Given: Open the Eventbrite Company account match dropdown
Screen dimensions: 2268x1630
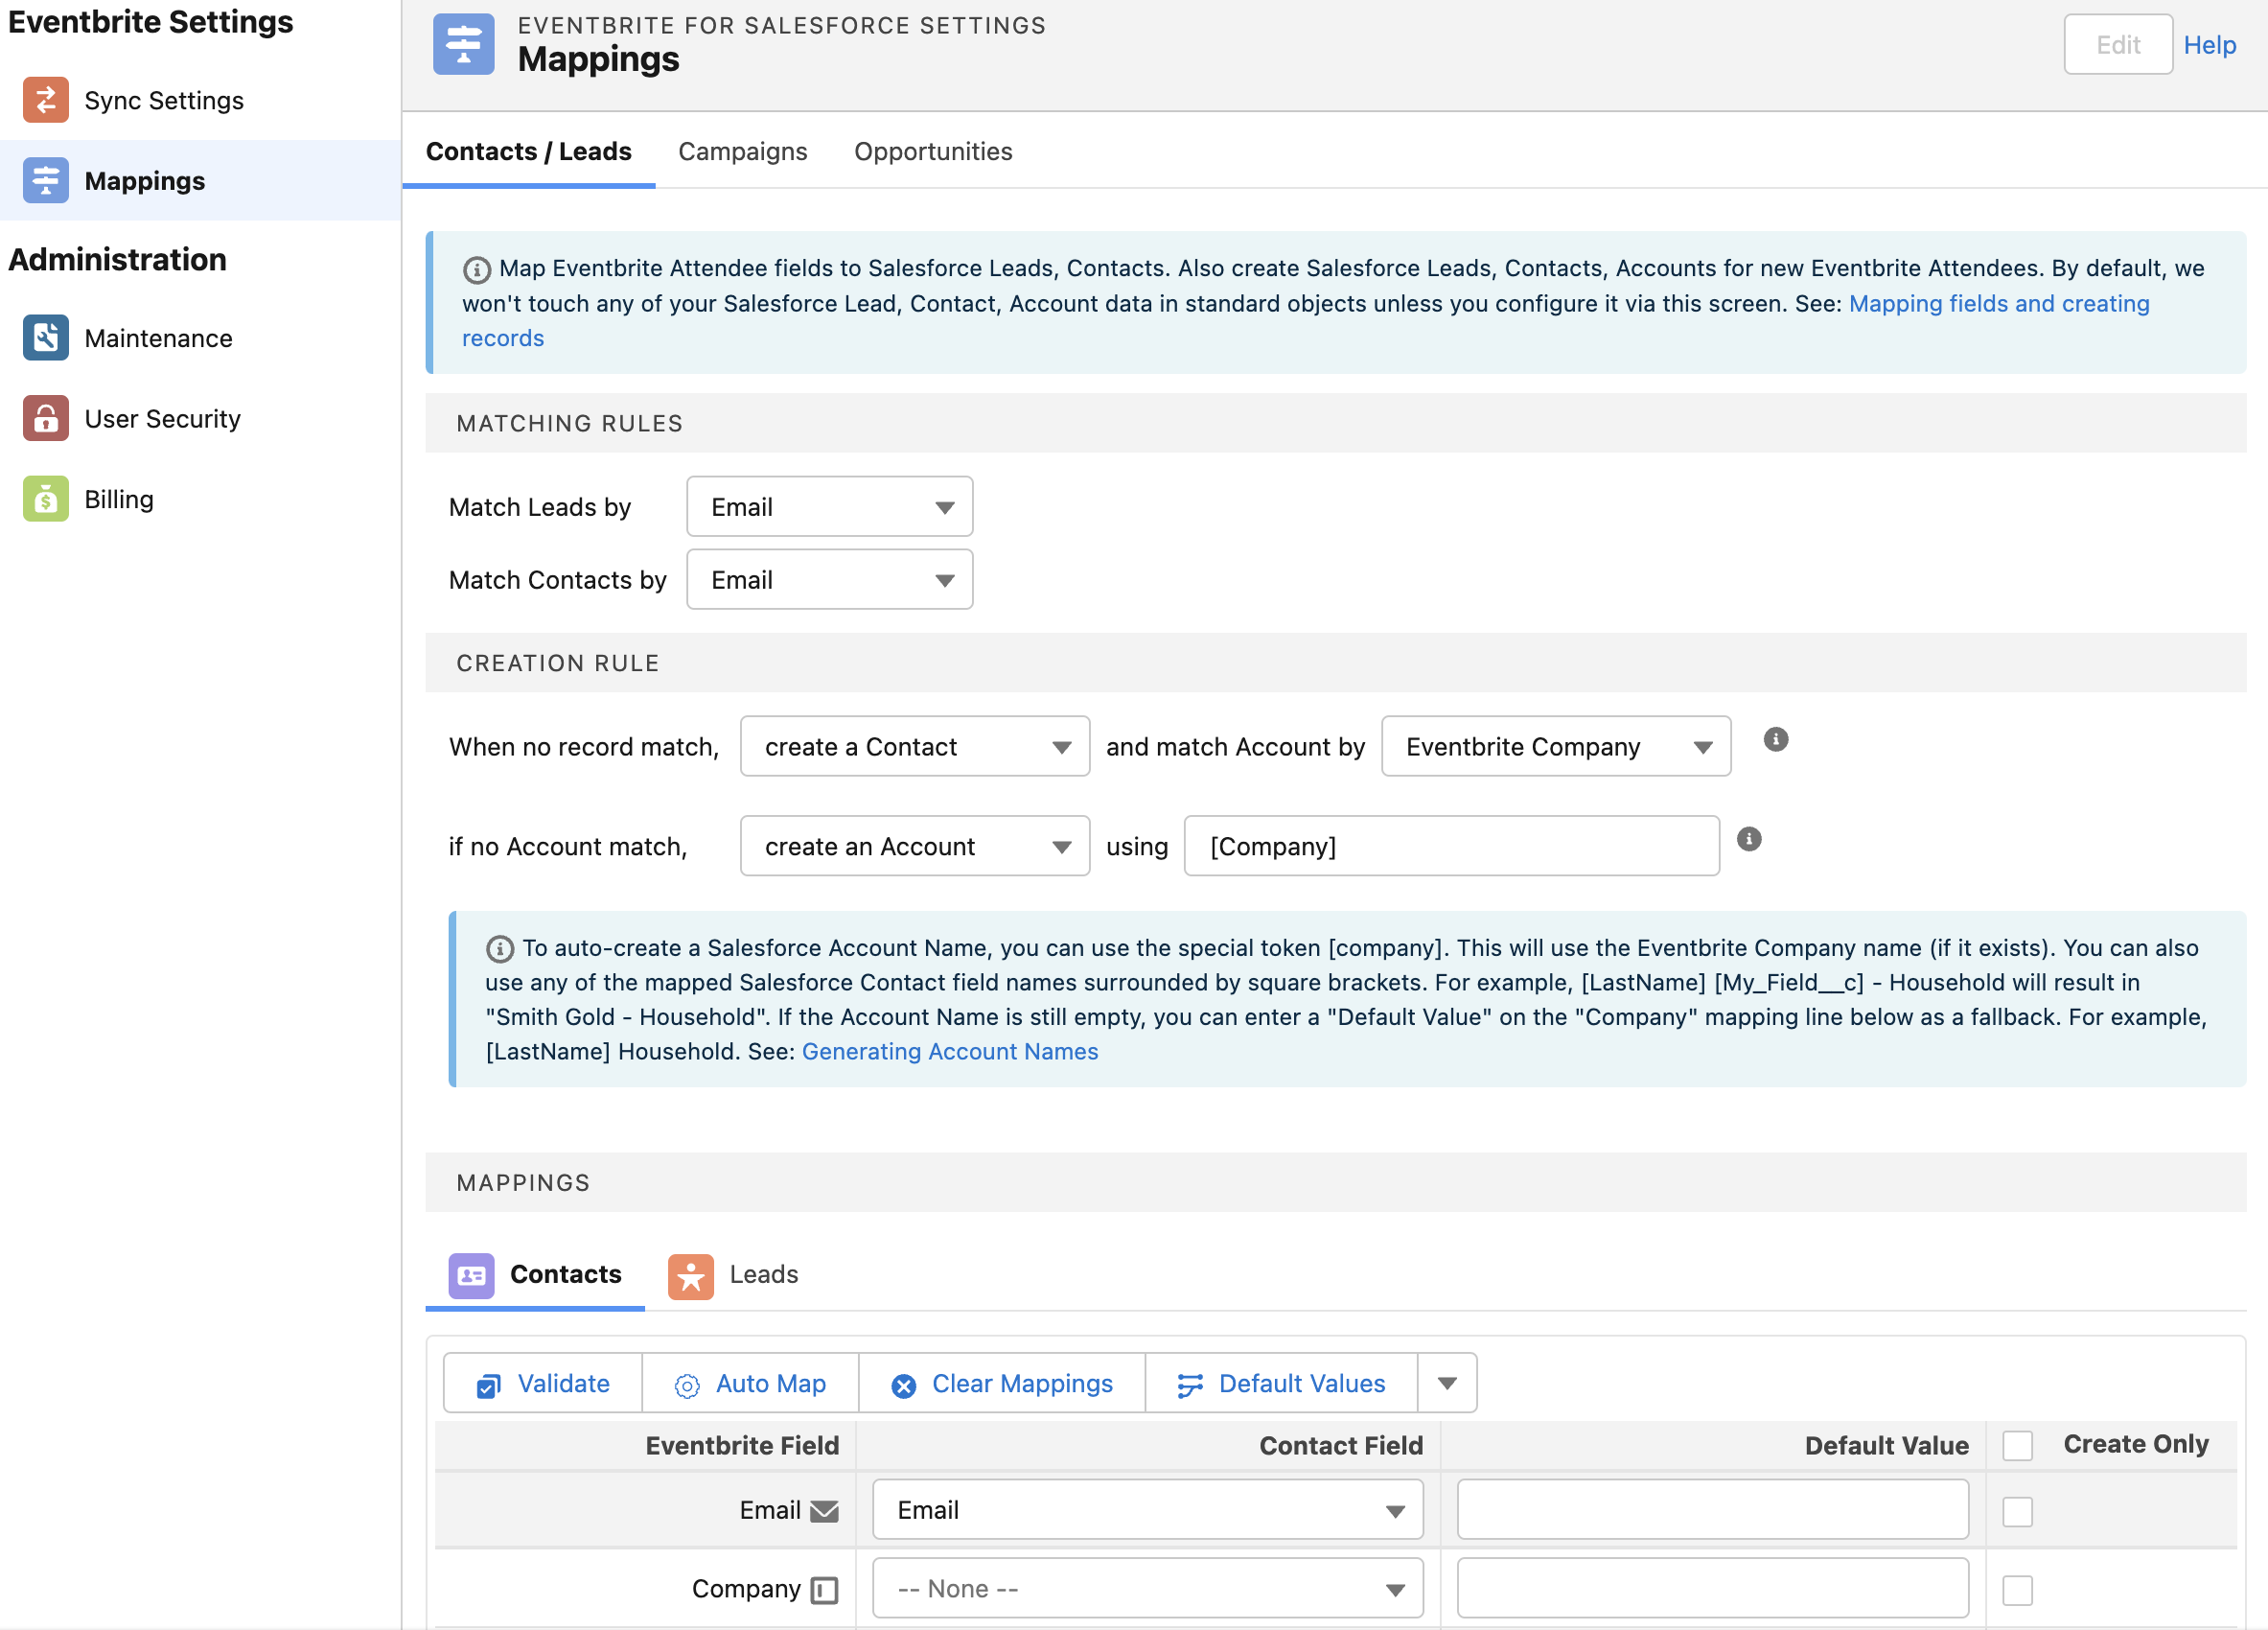Looking at the screenshot, I should (x=1555, y=746).
